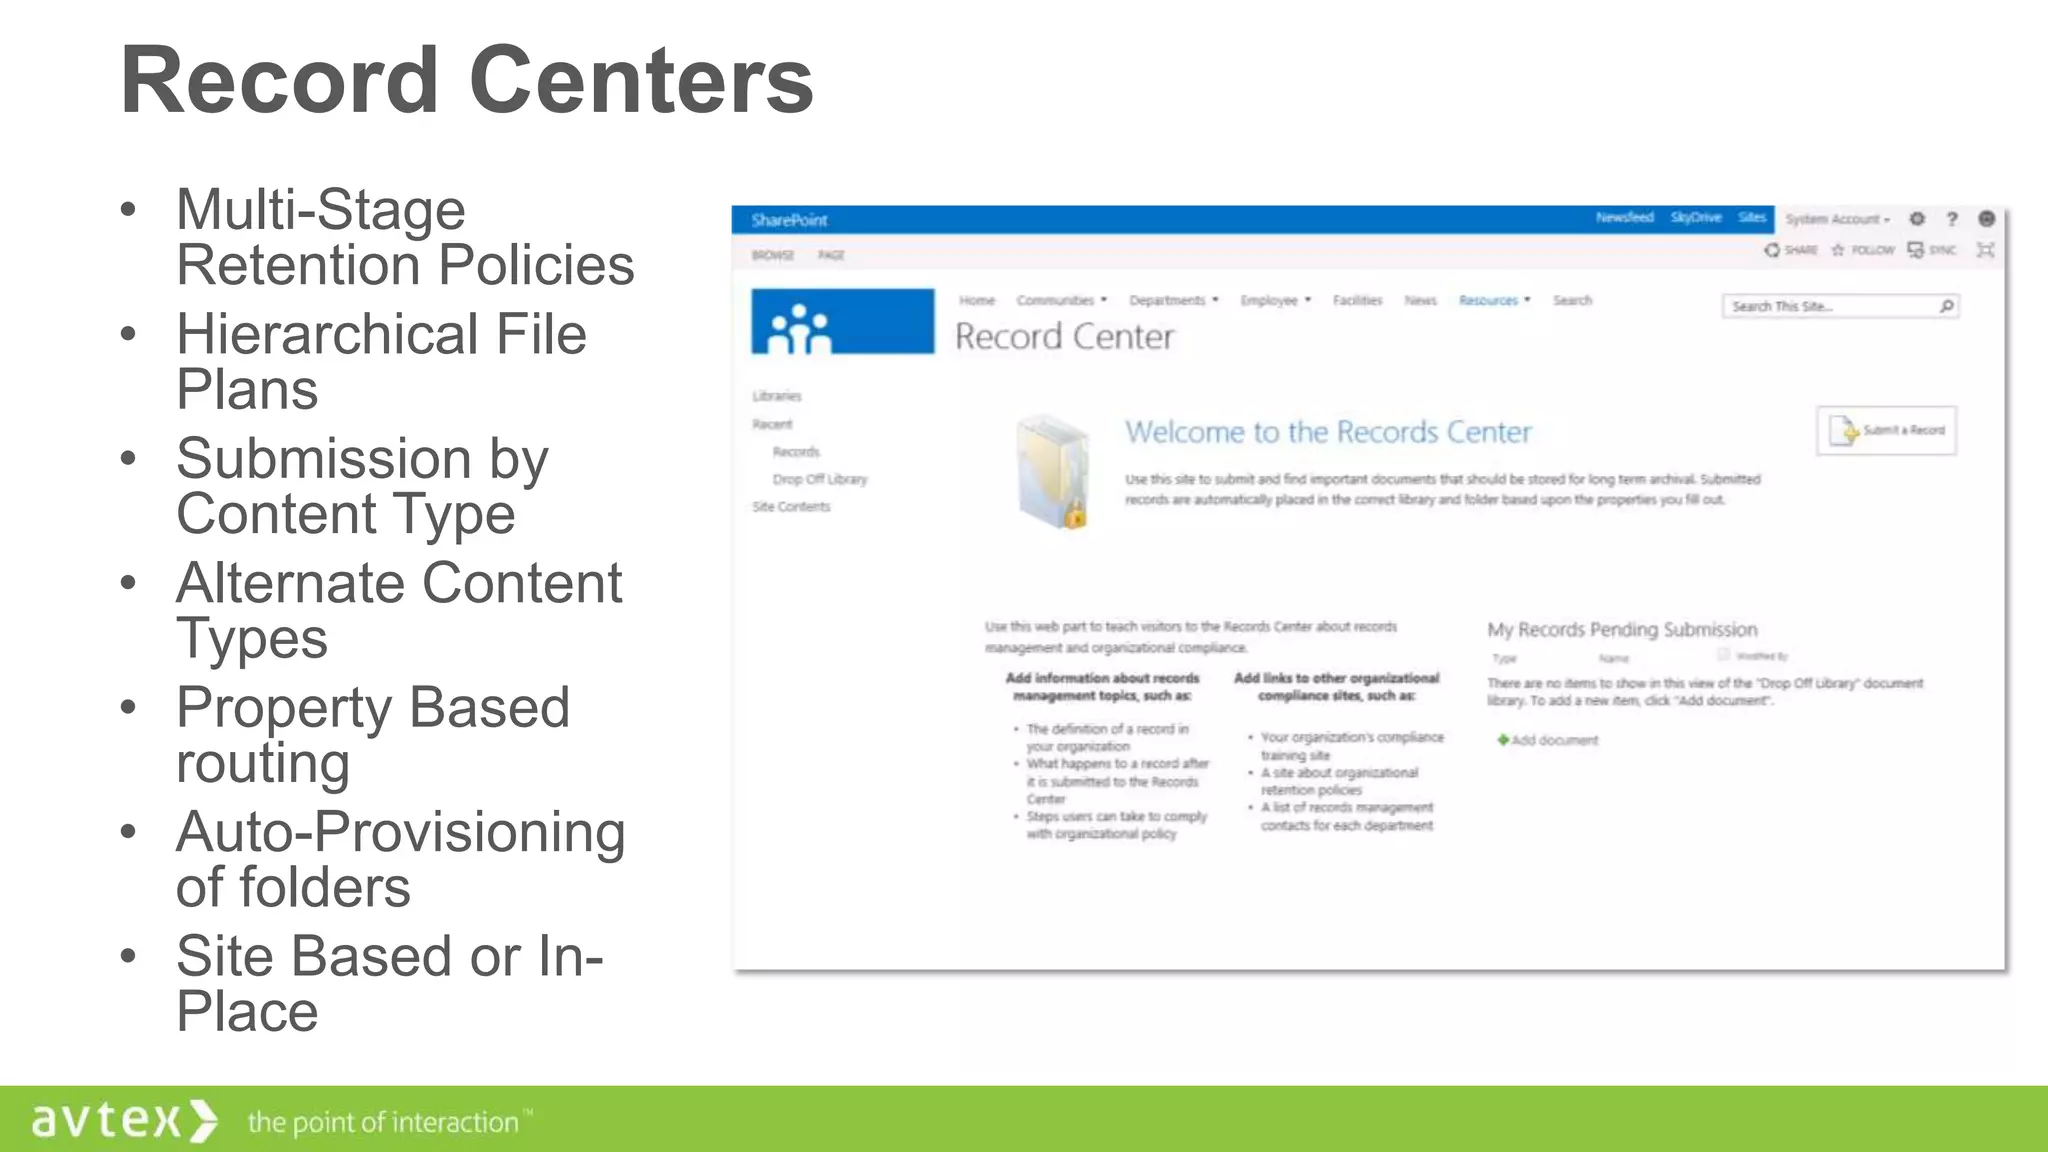Screen dimensions: 2048x1152
Task: Go to Home in top navigation
Action: (x=977, y=300)
